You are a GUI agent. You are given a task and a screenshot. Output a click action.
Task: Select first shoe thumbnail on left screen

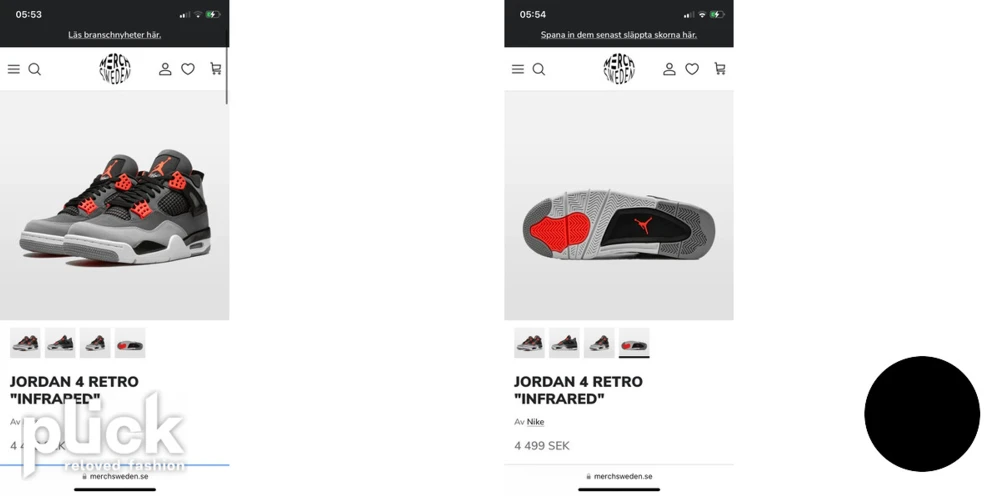pos(26,343)
